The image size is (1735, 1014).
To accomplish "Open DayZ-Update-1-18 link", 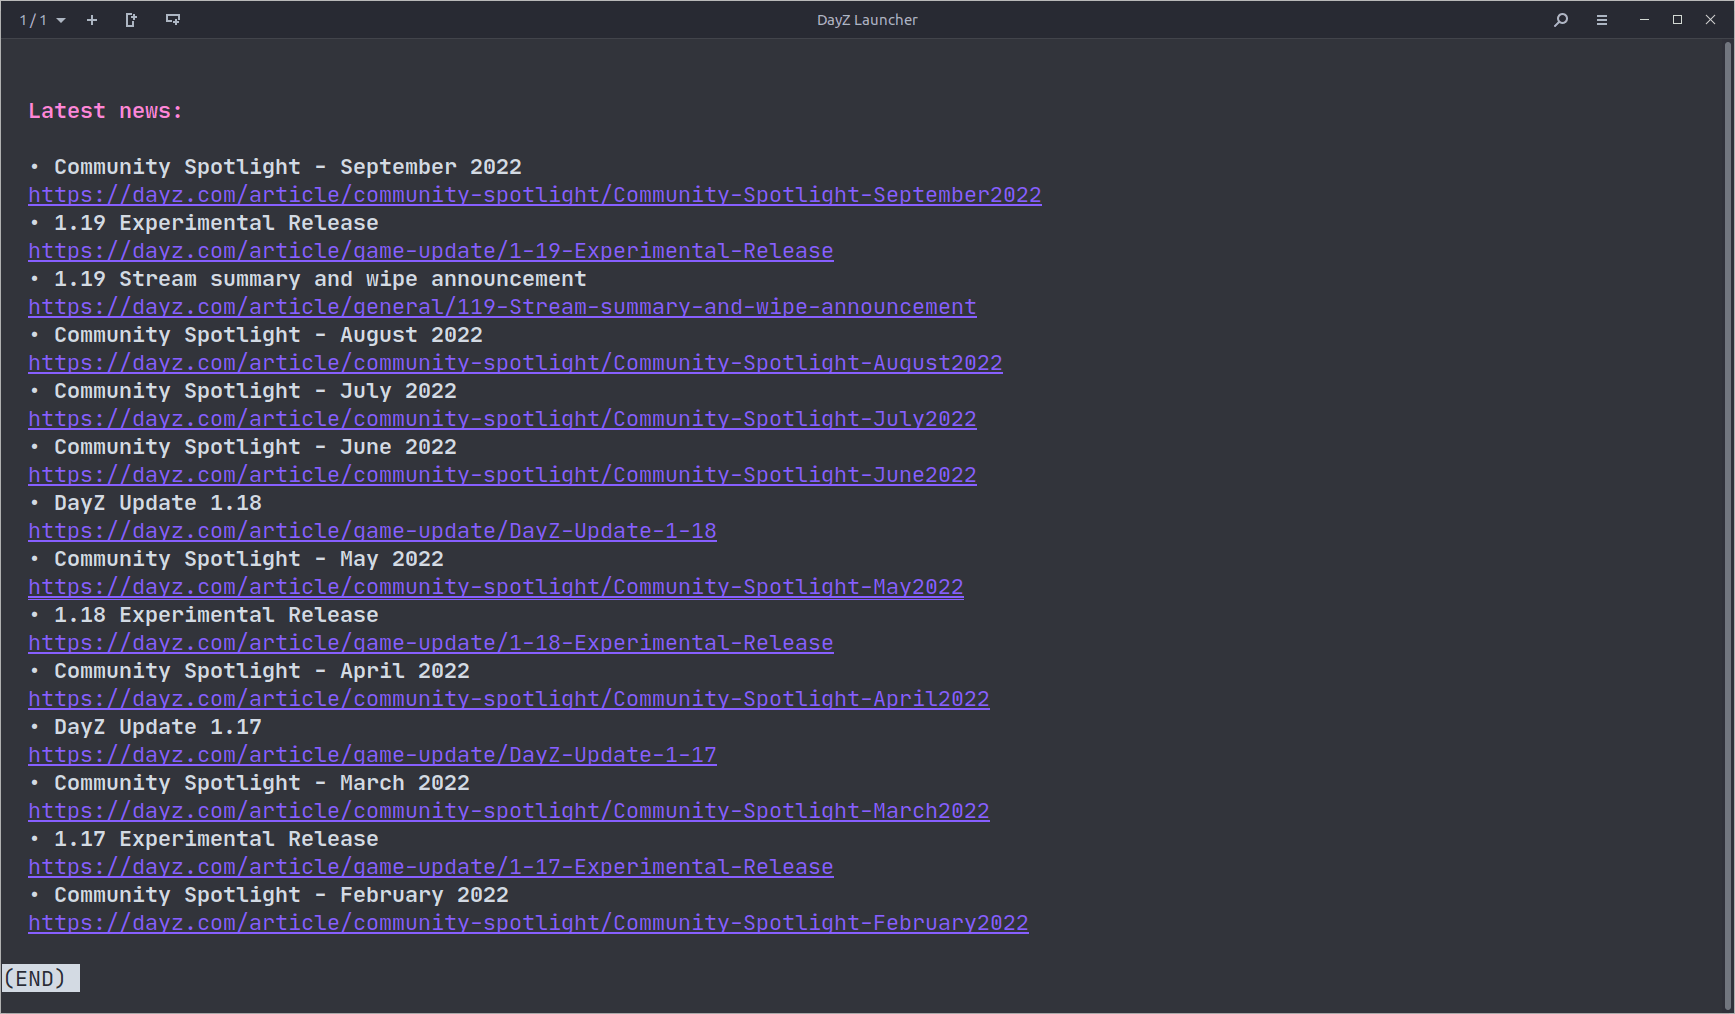I will click(x=372, y=531).
